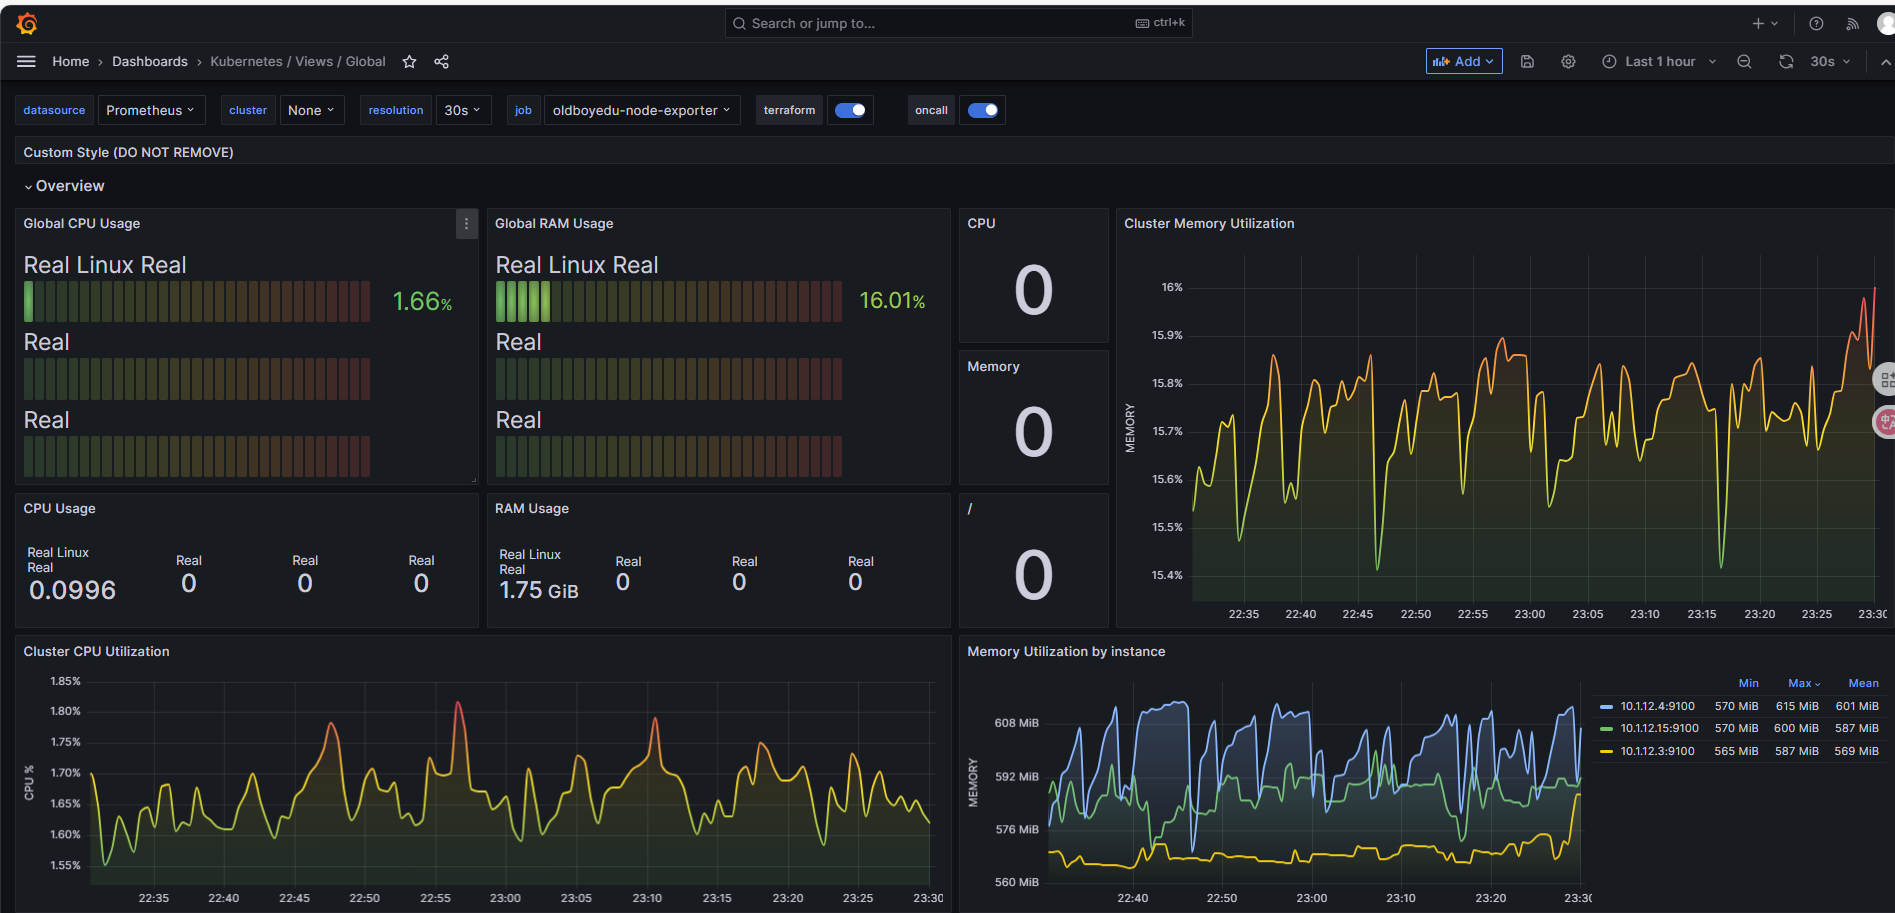Image resolution: width=1895 pixels, height=913 pixels.
Task: Click the Grafana logo icon
Action: (27, 23)
